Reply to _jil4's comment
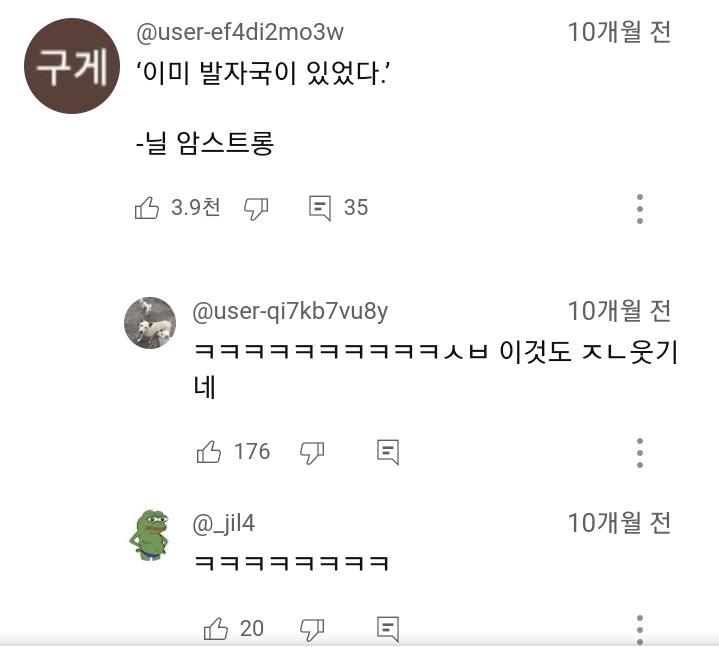719x647 pixels. pos(388,628)
